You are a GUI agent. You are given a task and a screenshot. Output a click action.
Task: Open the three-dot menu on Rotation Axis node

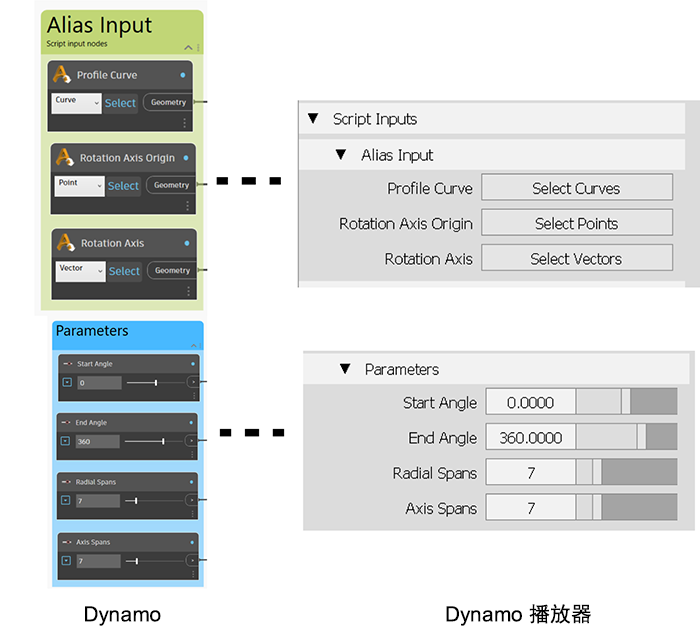pos(188,291)
